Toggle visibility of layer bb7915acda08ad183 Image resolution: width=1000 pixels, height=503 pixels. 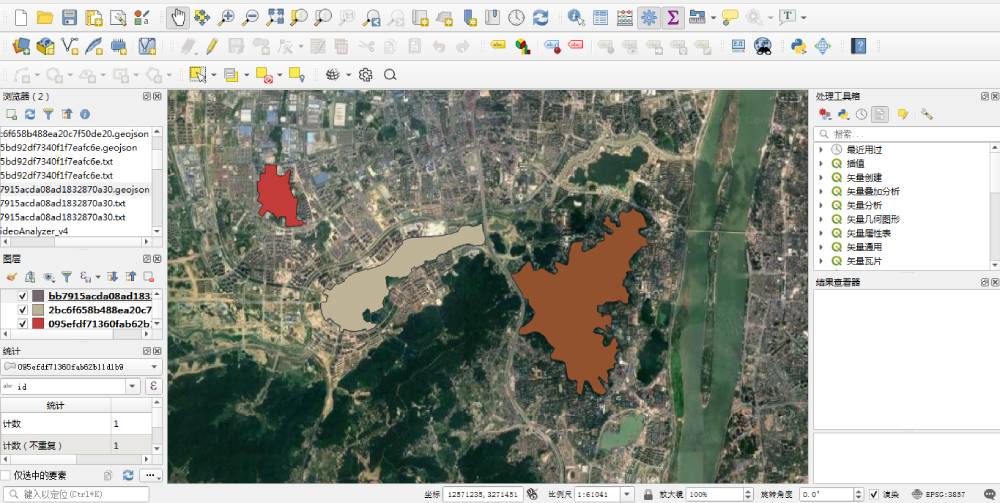click(22, 297)
